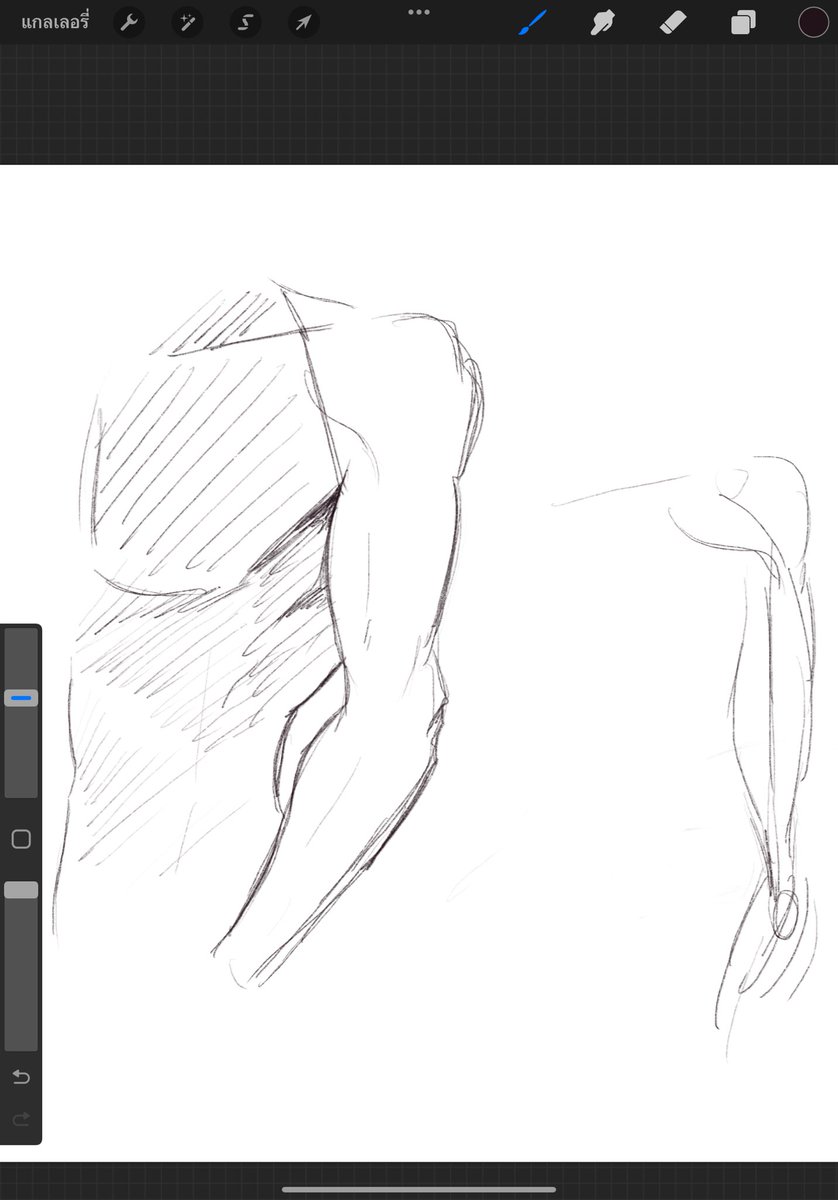838x1200 pixels.
Task: Undo the last stroke with the undo arrow
Action: pos(21,1077)
